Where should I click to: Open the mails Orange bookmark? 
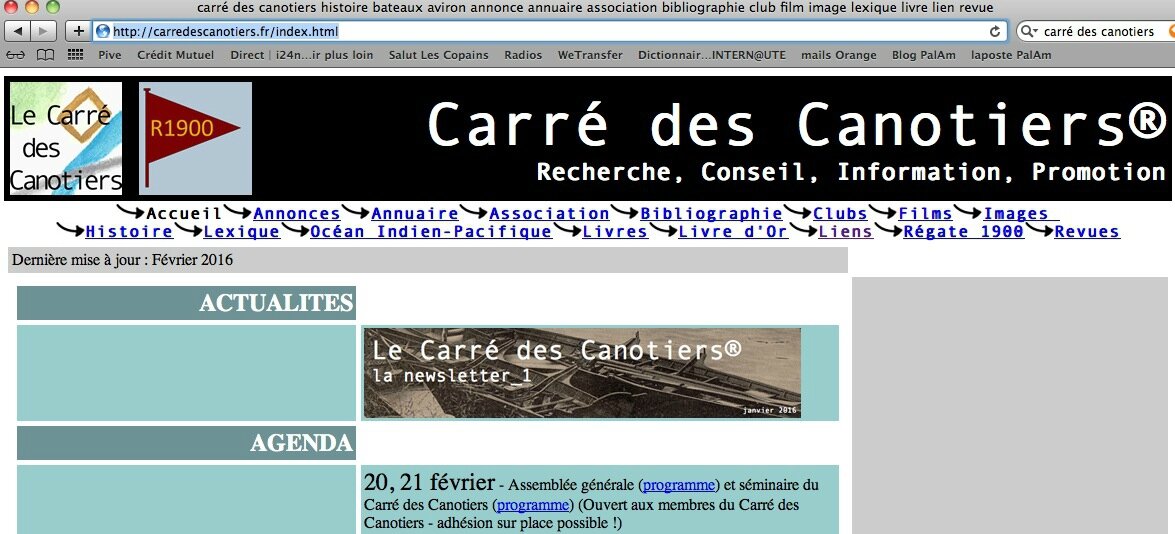click(839, 55)
